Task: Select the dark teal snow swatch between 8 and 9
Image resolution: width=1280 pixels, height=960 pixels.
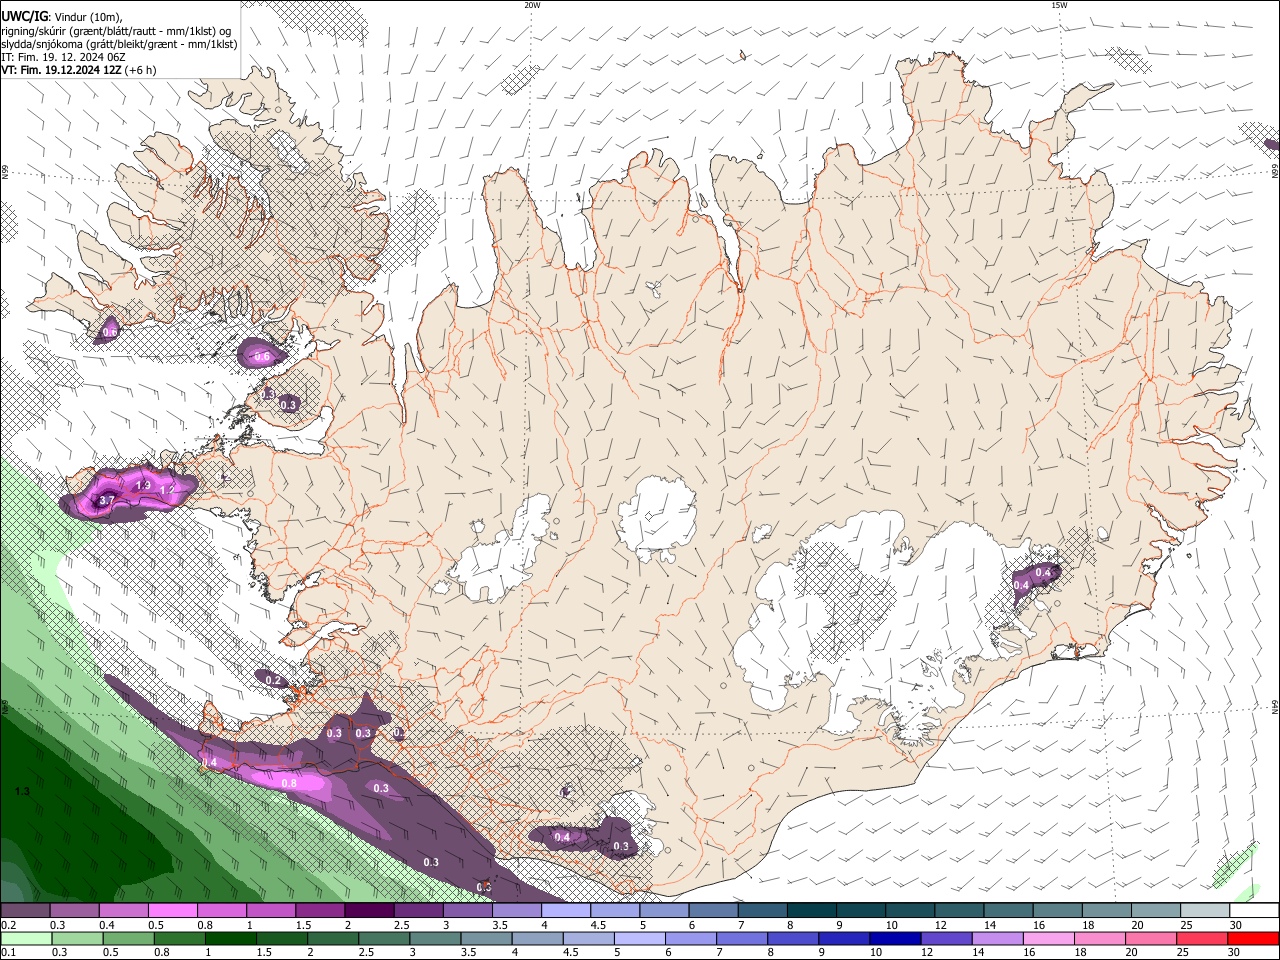Action: click(810, 911)
